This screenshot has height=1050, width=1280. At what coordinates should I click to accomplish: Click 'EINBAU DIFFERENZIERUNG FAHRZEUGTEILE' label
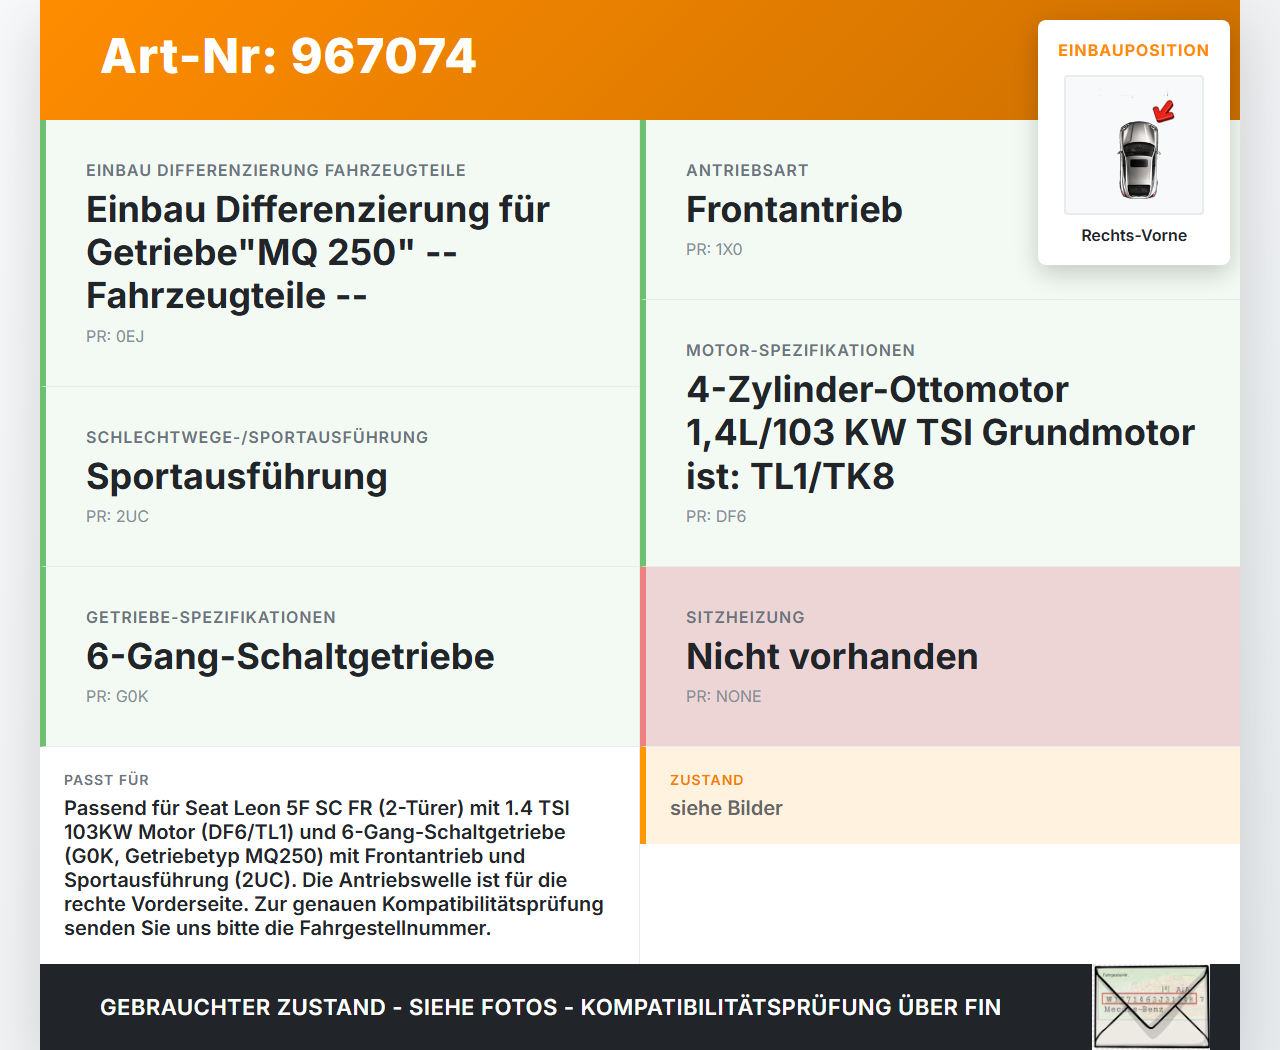[276, 170]
